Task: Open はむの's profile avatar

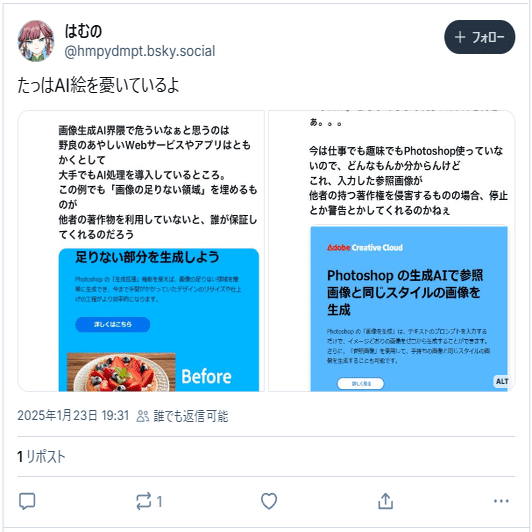Action: pyautogui.click(x=36, y=41)
